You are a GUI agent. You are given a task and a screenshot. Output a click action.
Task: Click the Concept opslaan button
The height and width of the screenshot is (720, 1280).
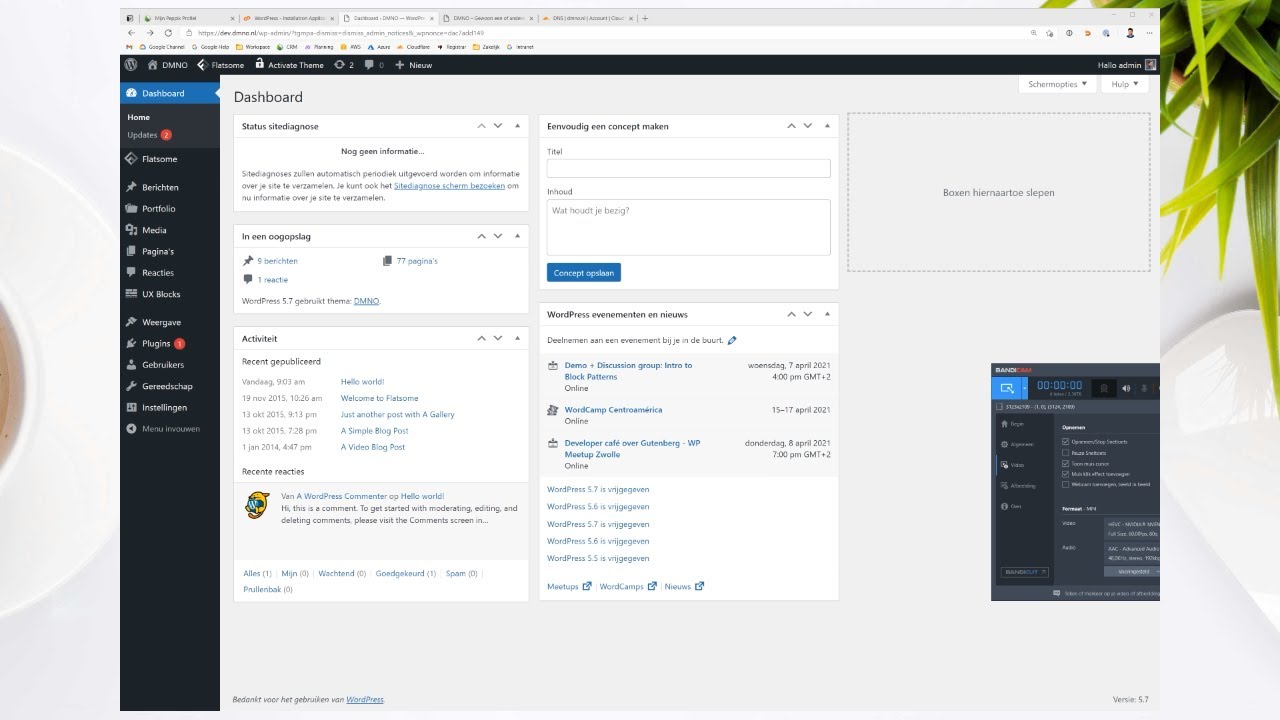[x=584, y=272]
